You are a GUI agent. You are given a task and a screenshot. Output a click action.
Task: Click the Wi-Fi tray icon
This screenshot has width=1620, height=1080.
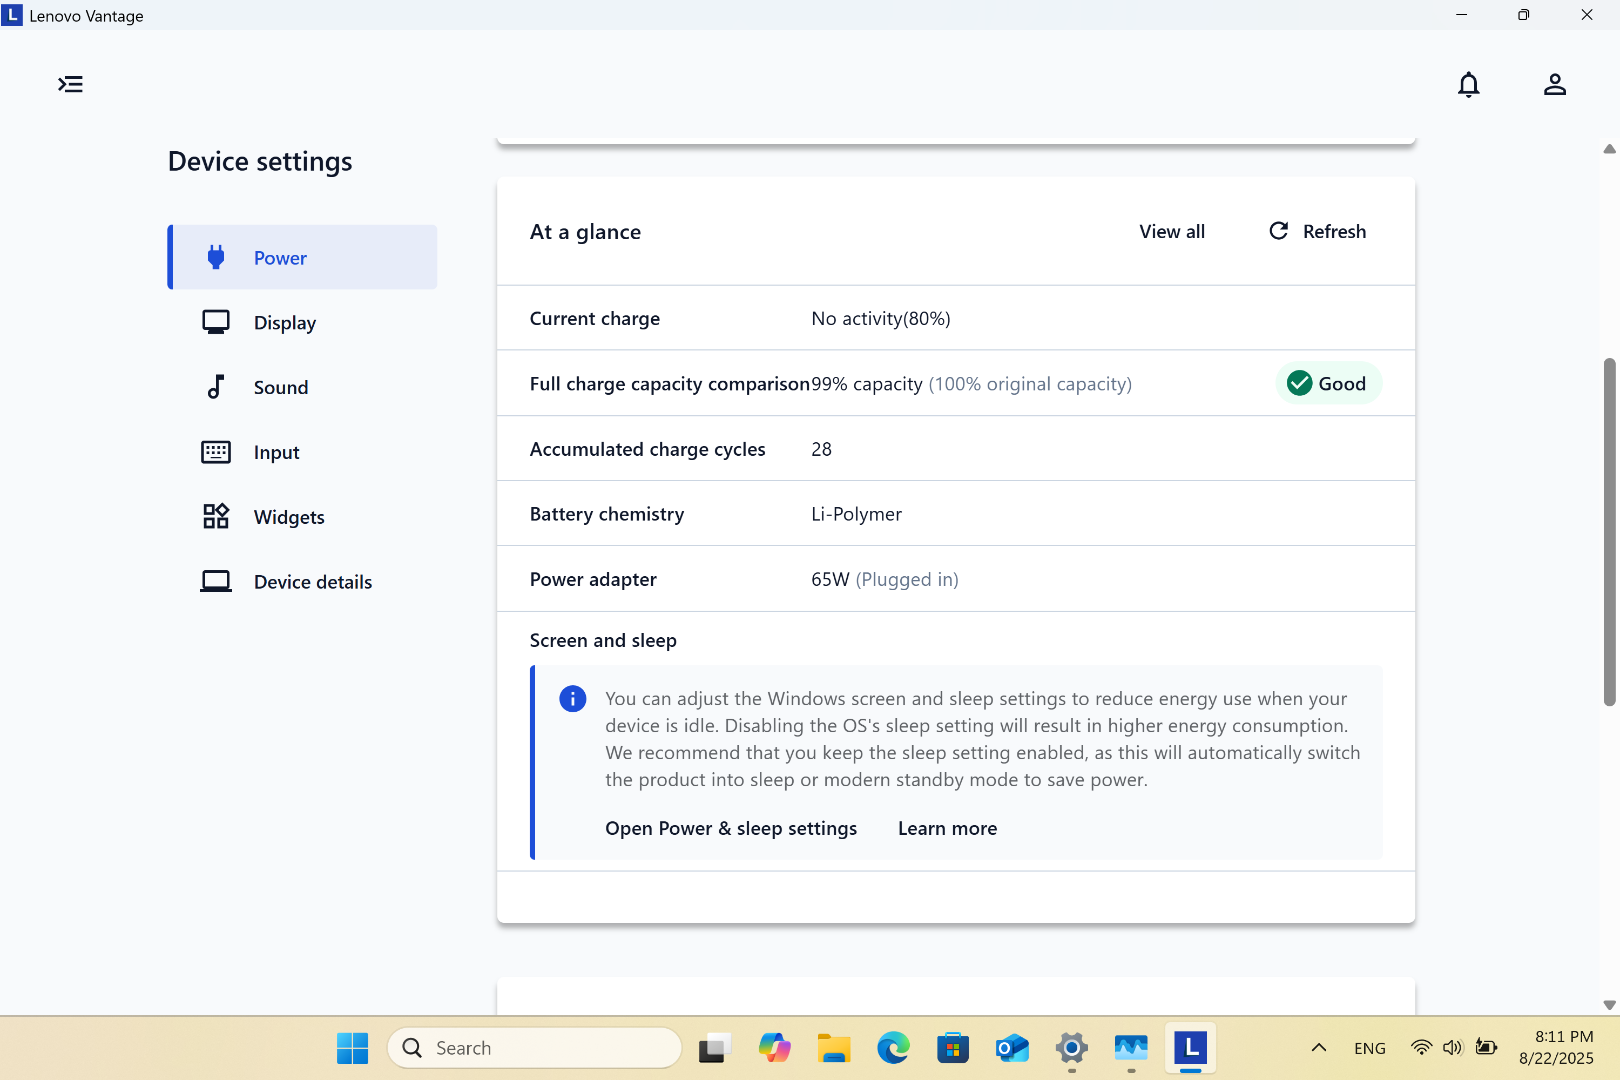coord(1421,1048)
